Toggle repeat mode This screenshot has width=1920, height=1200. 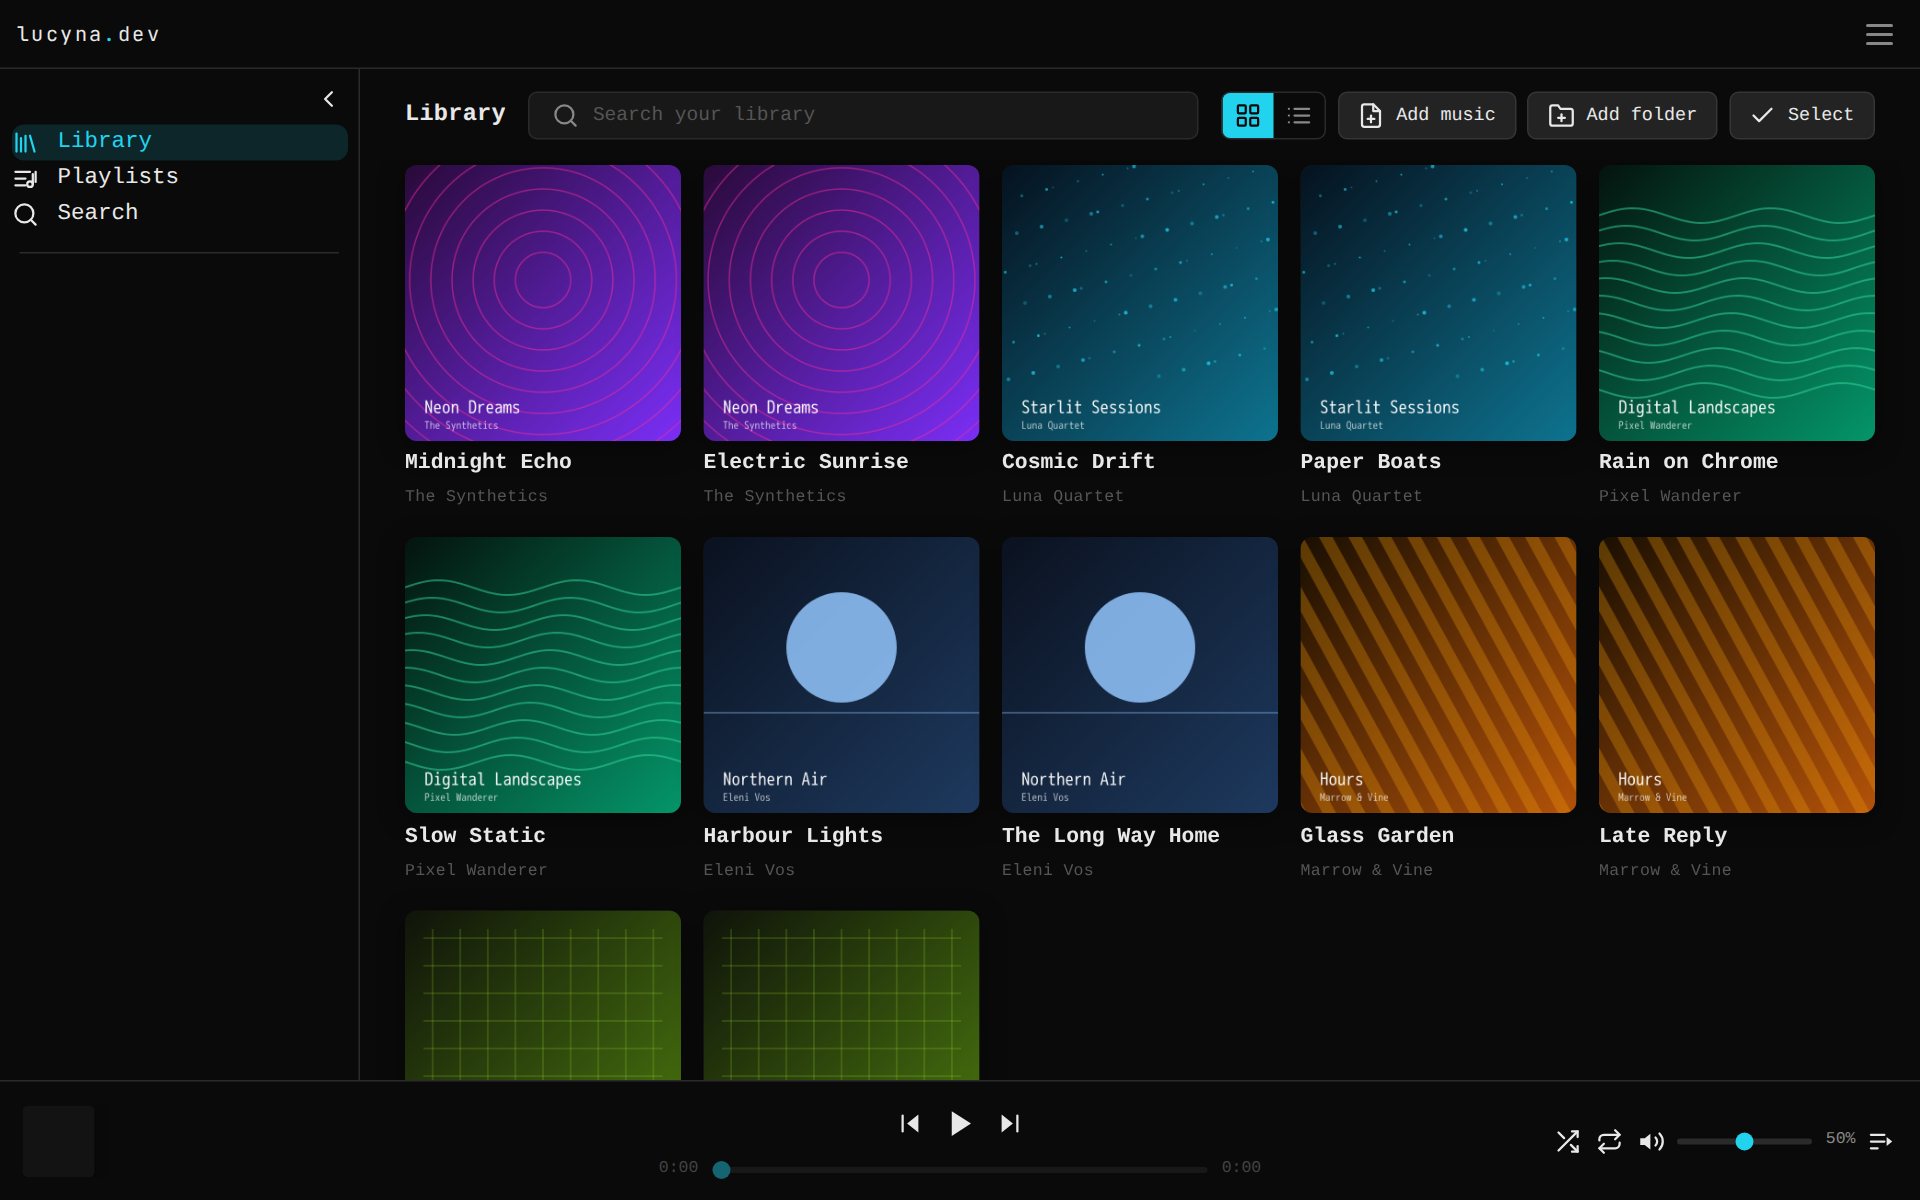(1609, 1141)
